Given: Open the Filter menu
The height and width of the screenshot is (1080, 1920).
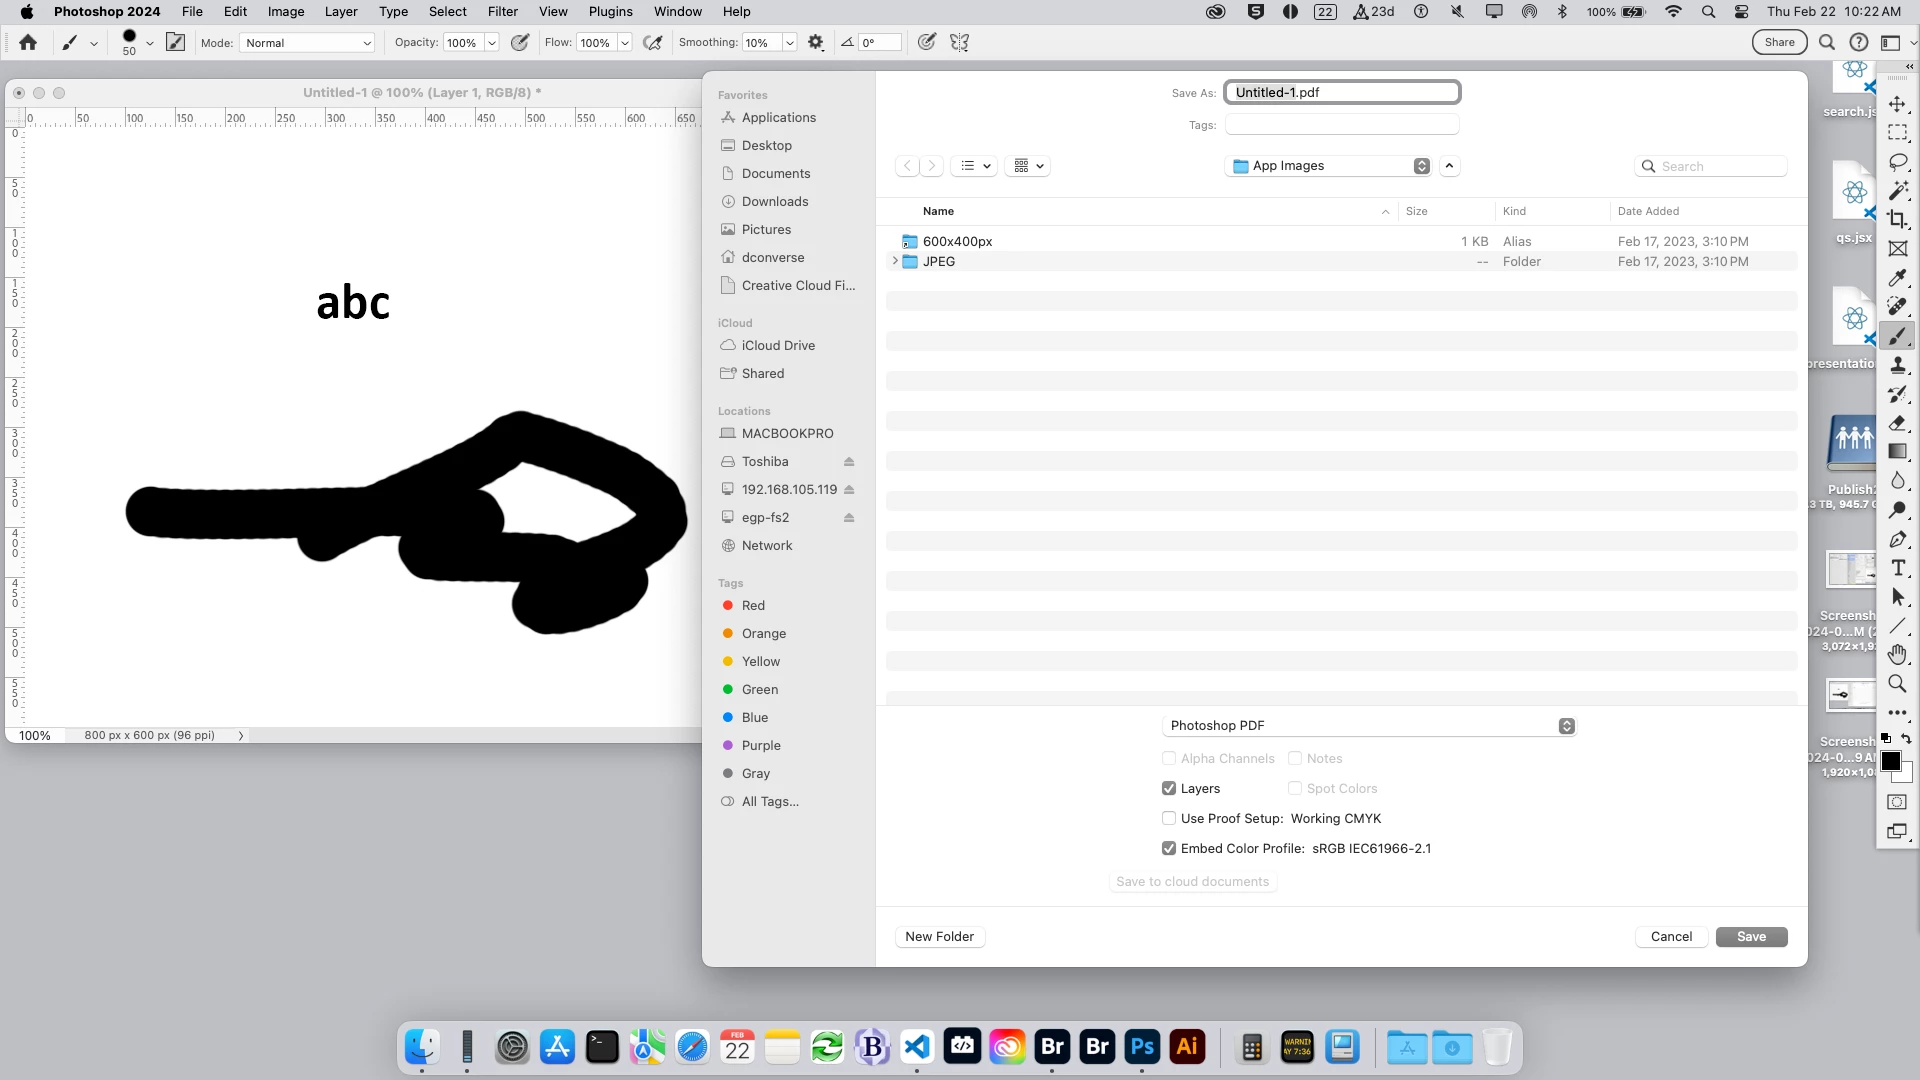Looking at the screenshot, I should (502, 12).
